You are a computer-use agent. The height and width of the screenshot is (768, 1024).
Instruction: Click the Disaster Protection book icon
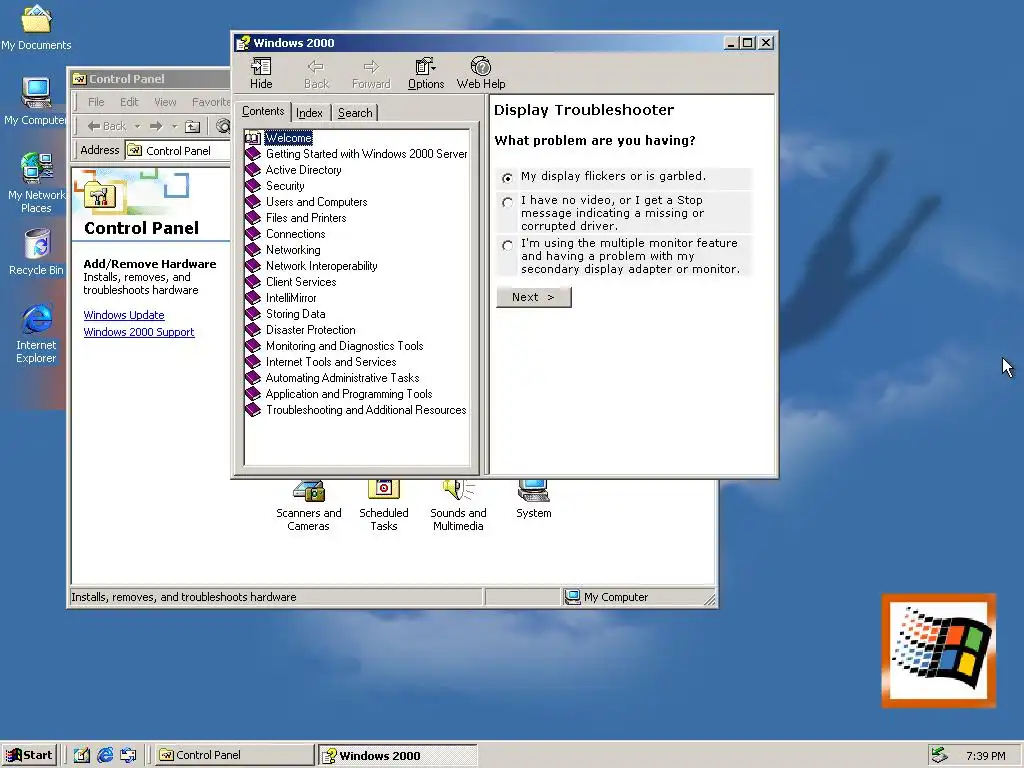[253, 330]
